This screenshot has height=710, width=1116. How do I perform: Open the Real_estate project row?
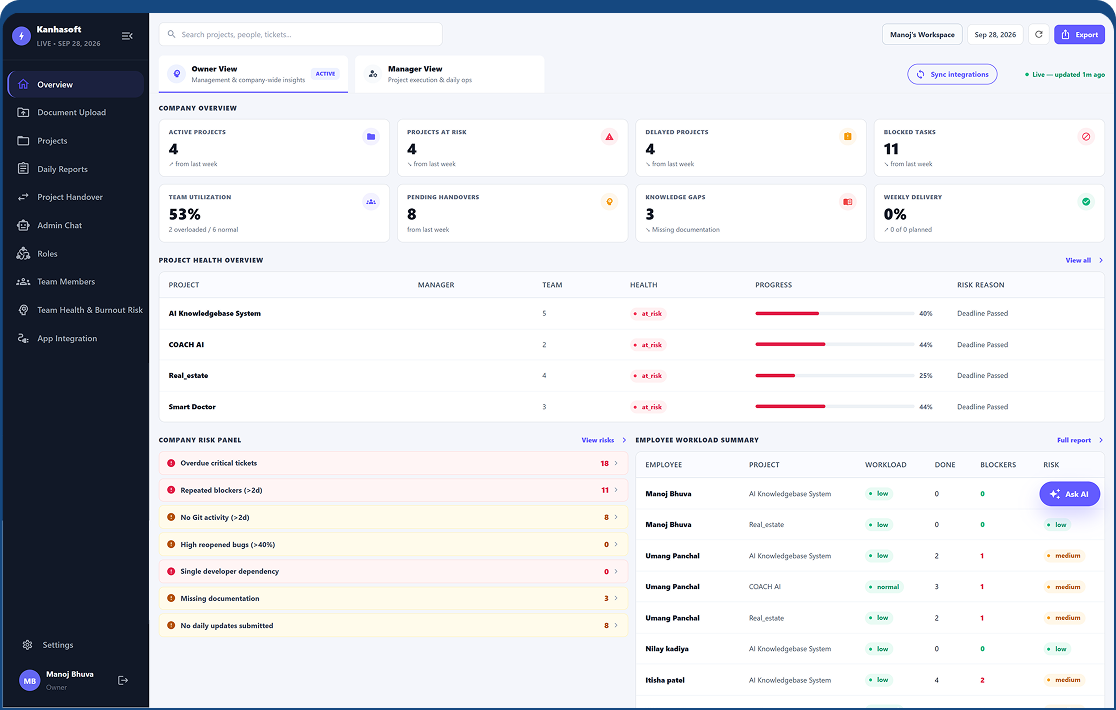tap(631, 376)
